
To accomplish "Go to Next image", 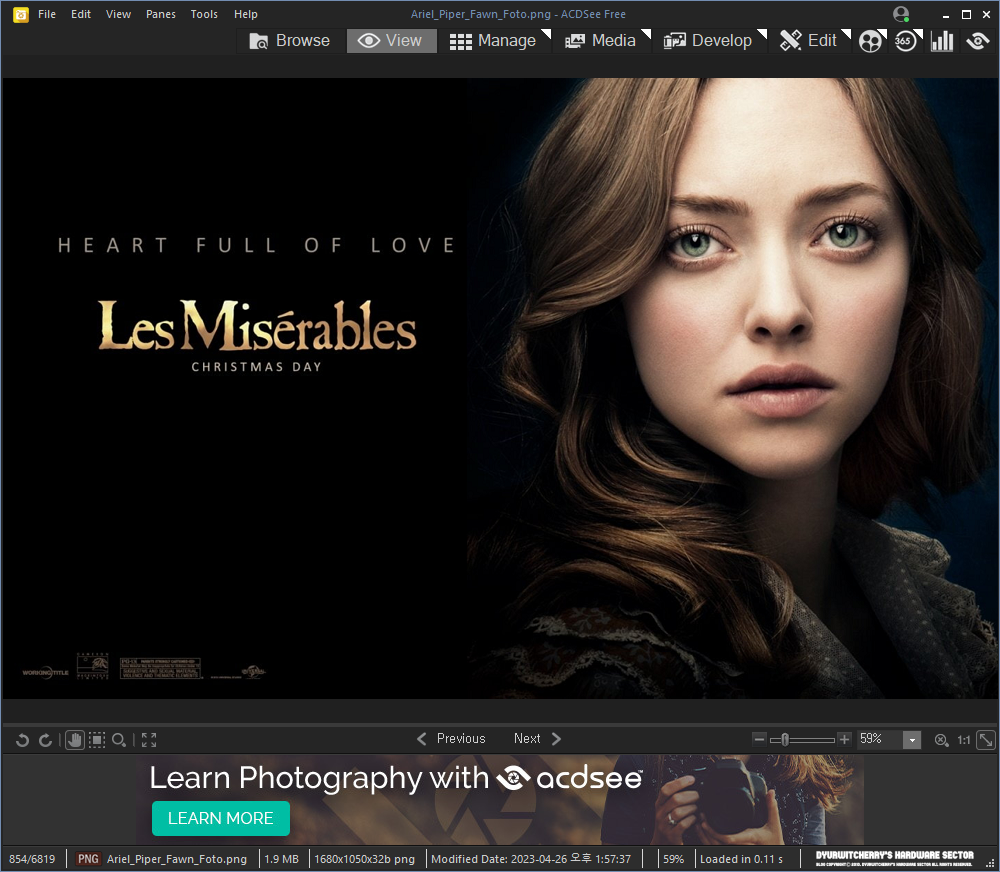I will (538, 739).
